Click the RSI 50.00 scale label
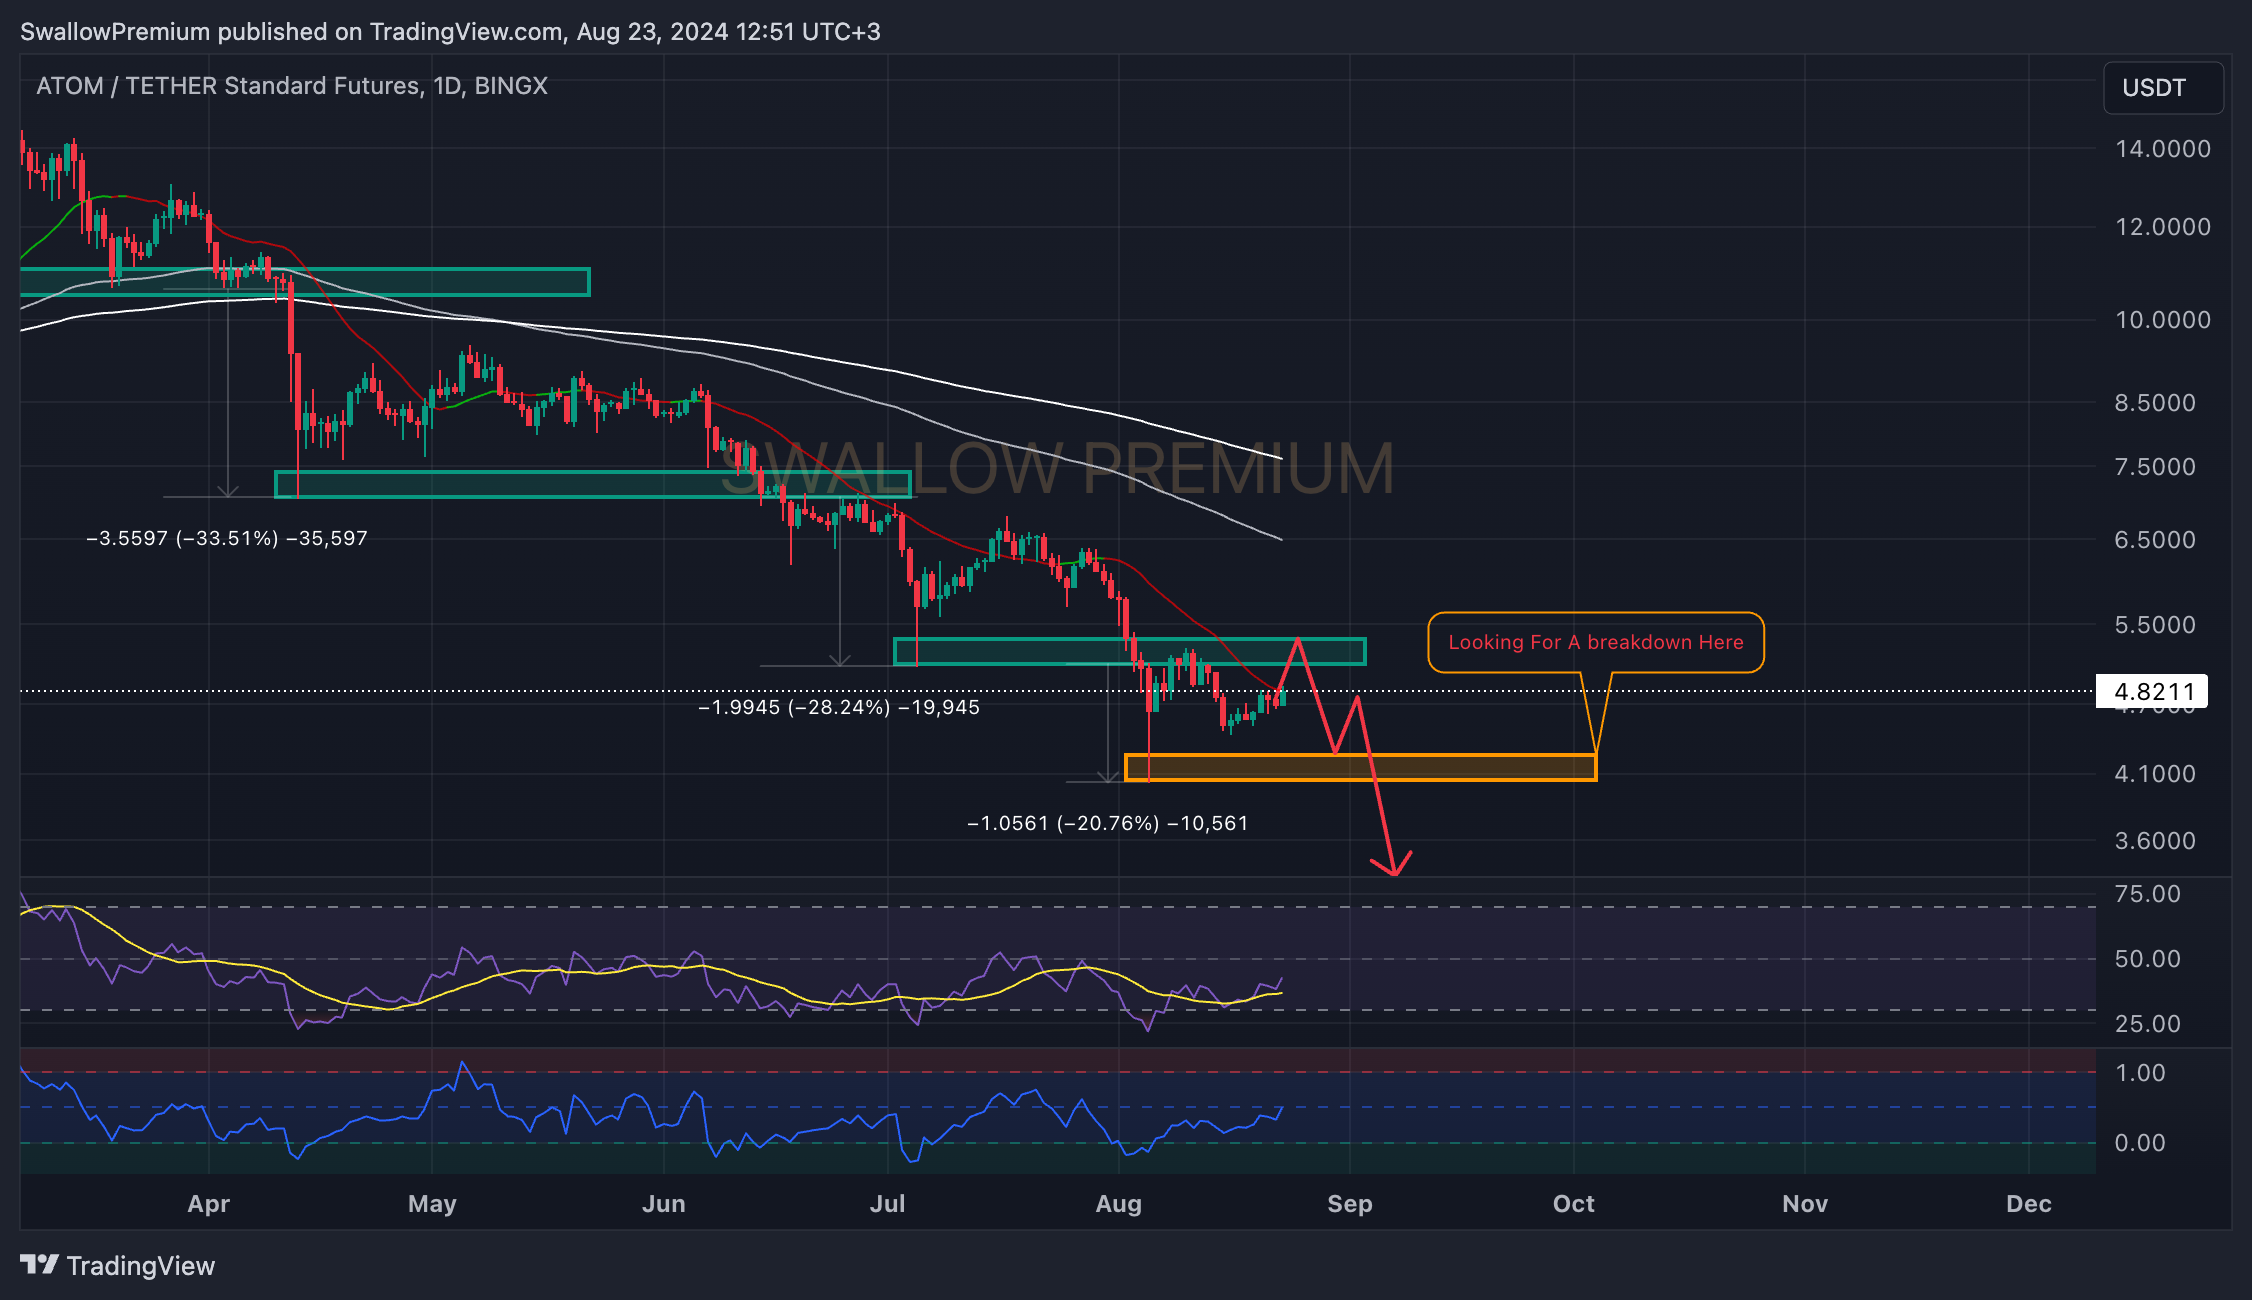The height and width of the screenshot is (1300, 2252). pos(2147,959)
